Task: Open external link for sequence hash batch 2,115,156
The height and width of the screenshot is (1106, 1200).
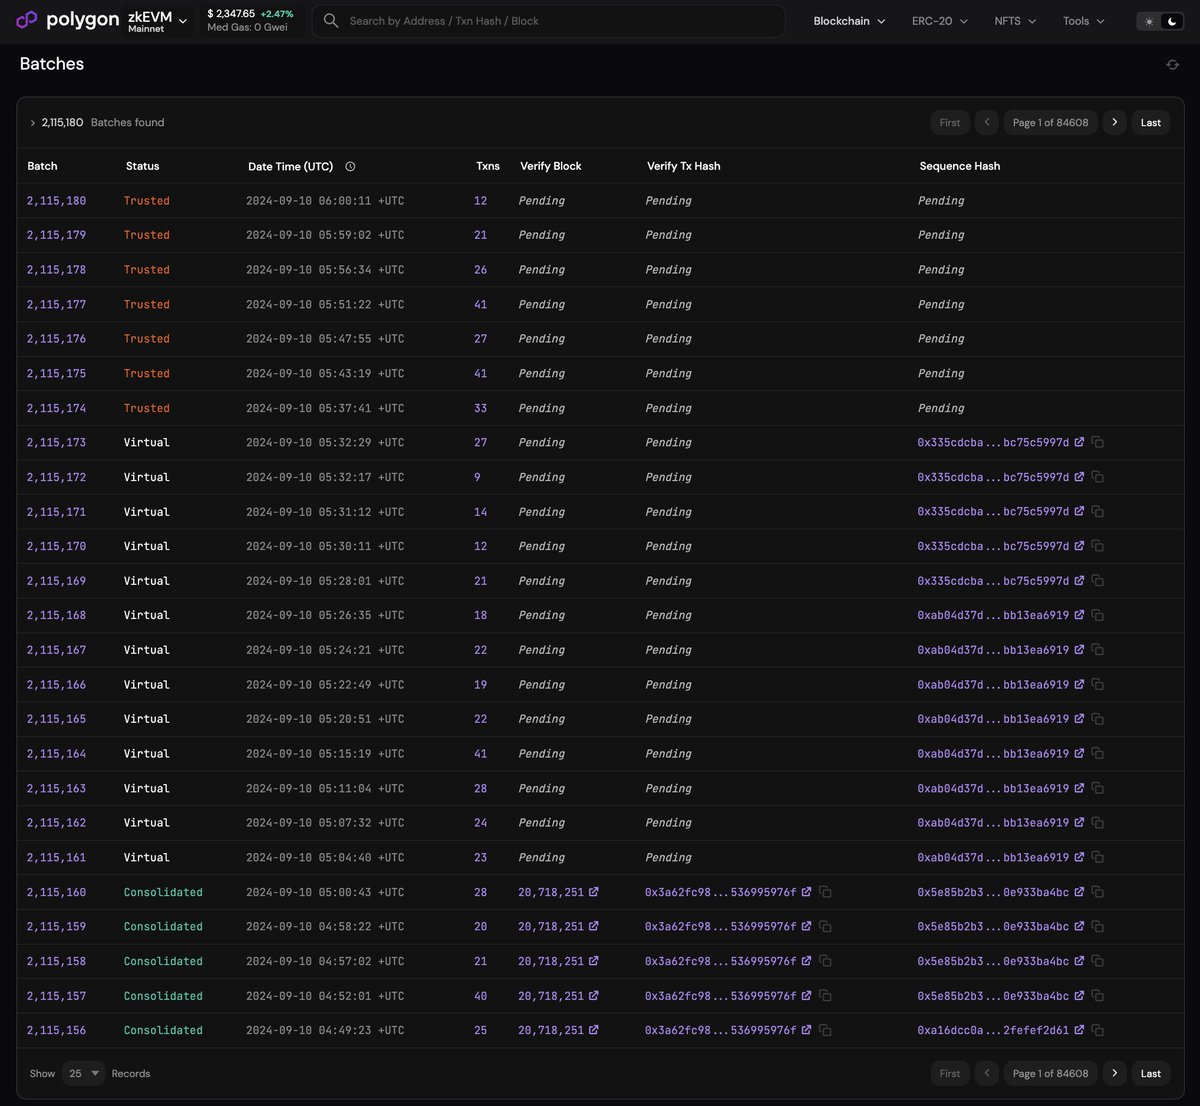Action: click(x=1079, y=1030)
